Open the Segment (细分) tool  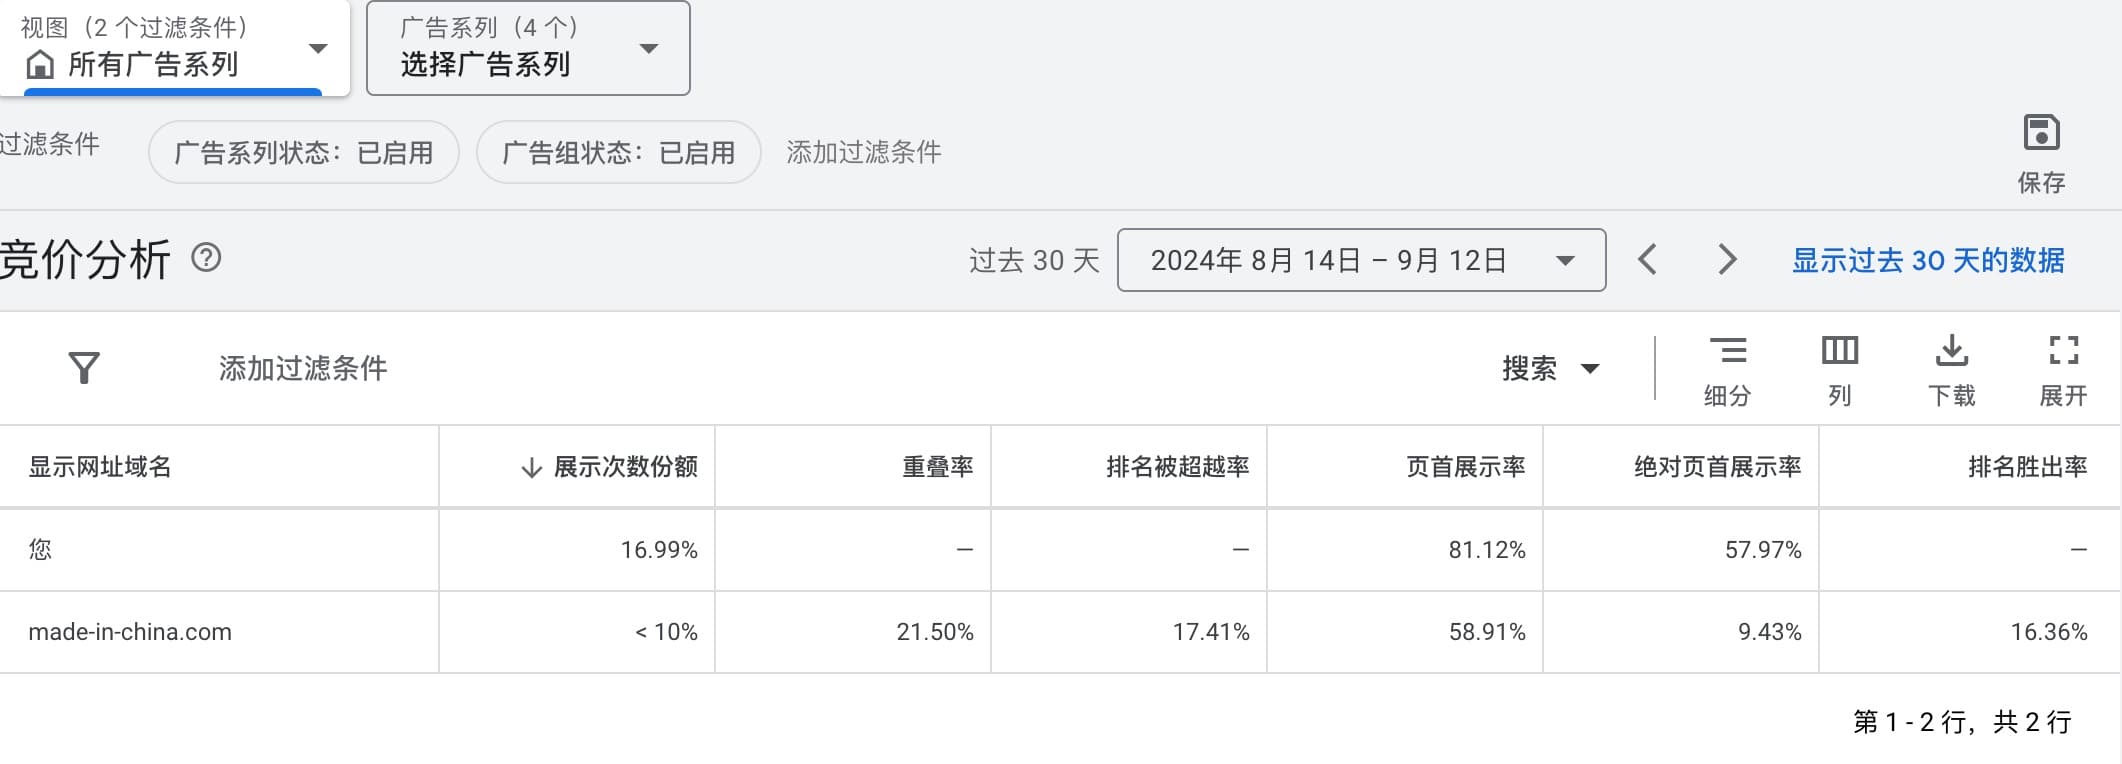(x=1727, y=352)
